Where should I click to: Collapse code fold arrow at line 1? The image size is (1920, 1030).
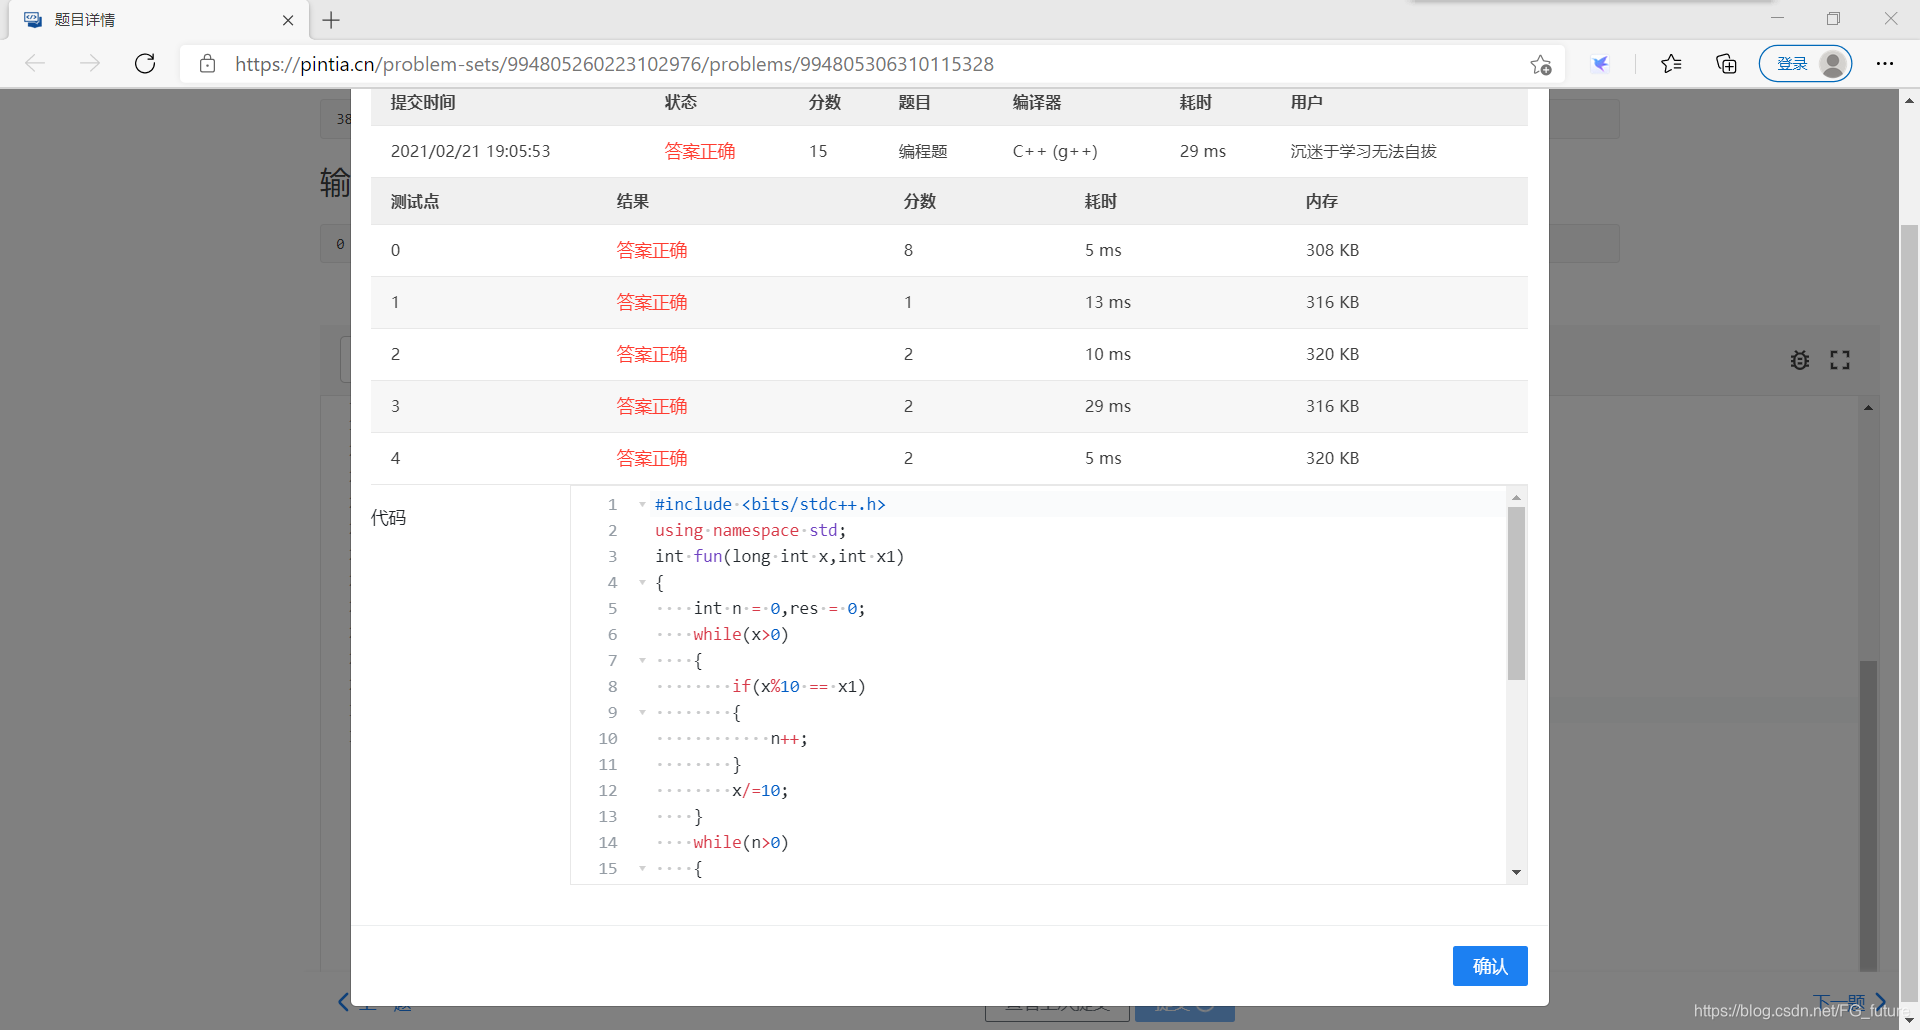coord(642,505)
